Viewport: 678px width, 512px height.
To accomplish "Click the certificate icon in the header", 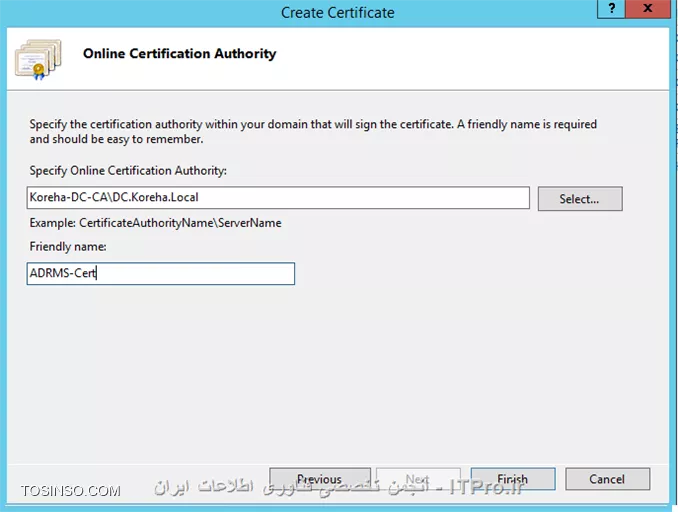I will [x=38, y=59].
